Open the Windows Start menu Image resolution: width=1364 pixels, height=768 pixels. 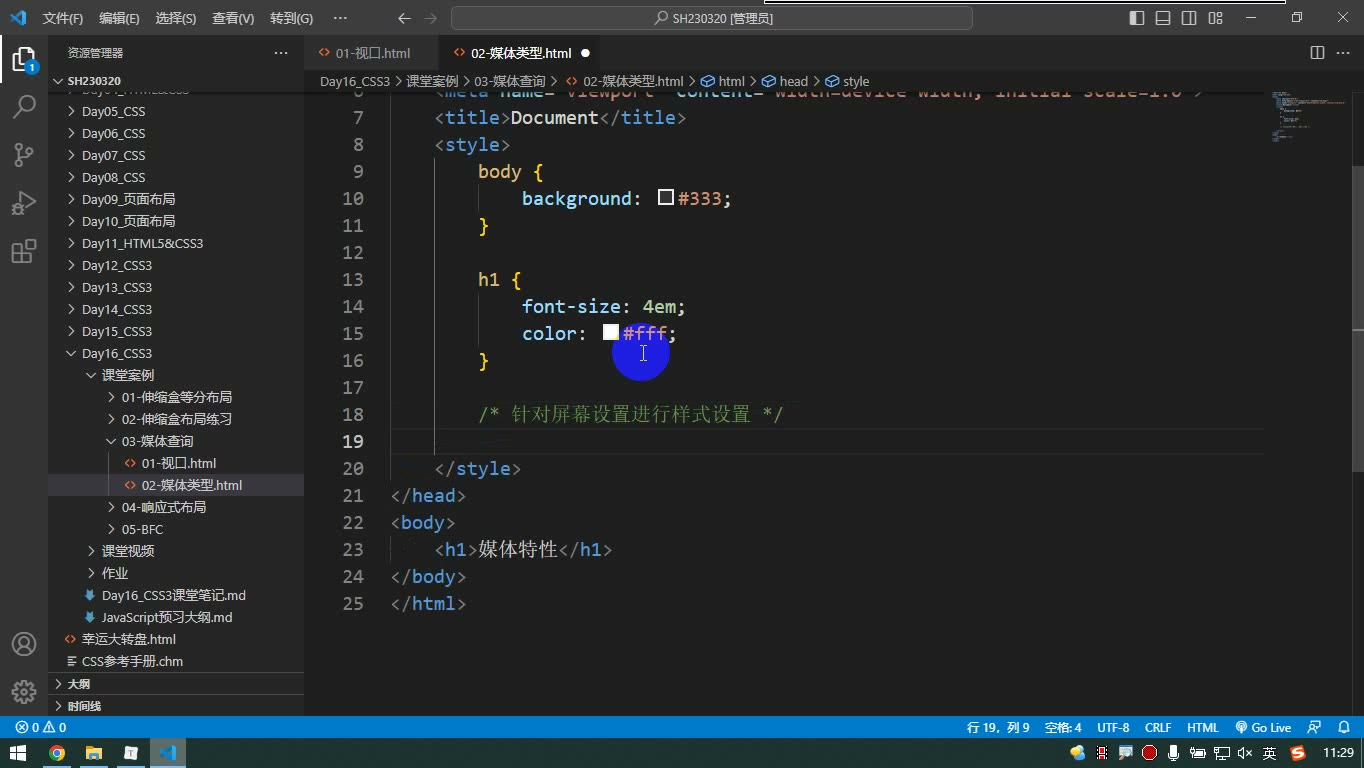(x=18, y=753)
